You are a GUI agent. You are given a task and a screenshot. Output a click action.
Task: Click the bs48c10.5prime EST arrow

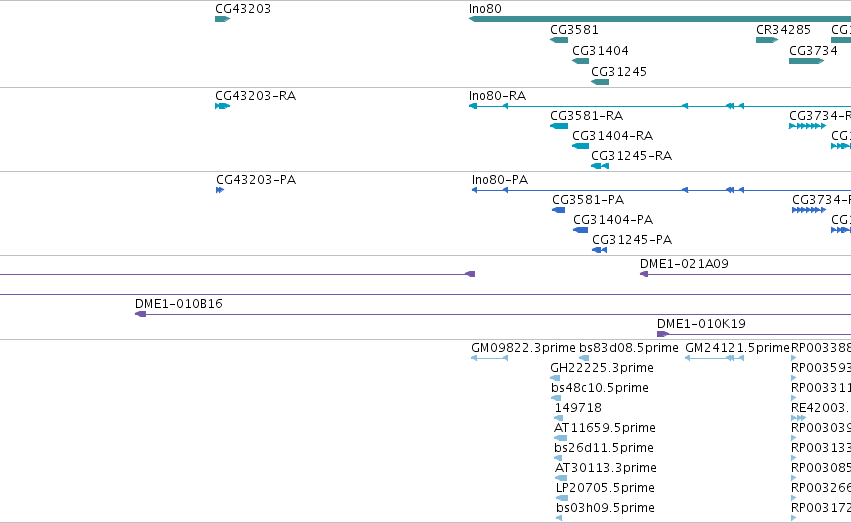pyautogui.click(x=556, y=398)
